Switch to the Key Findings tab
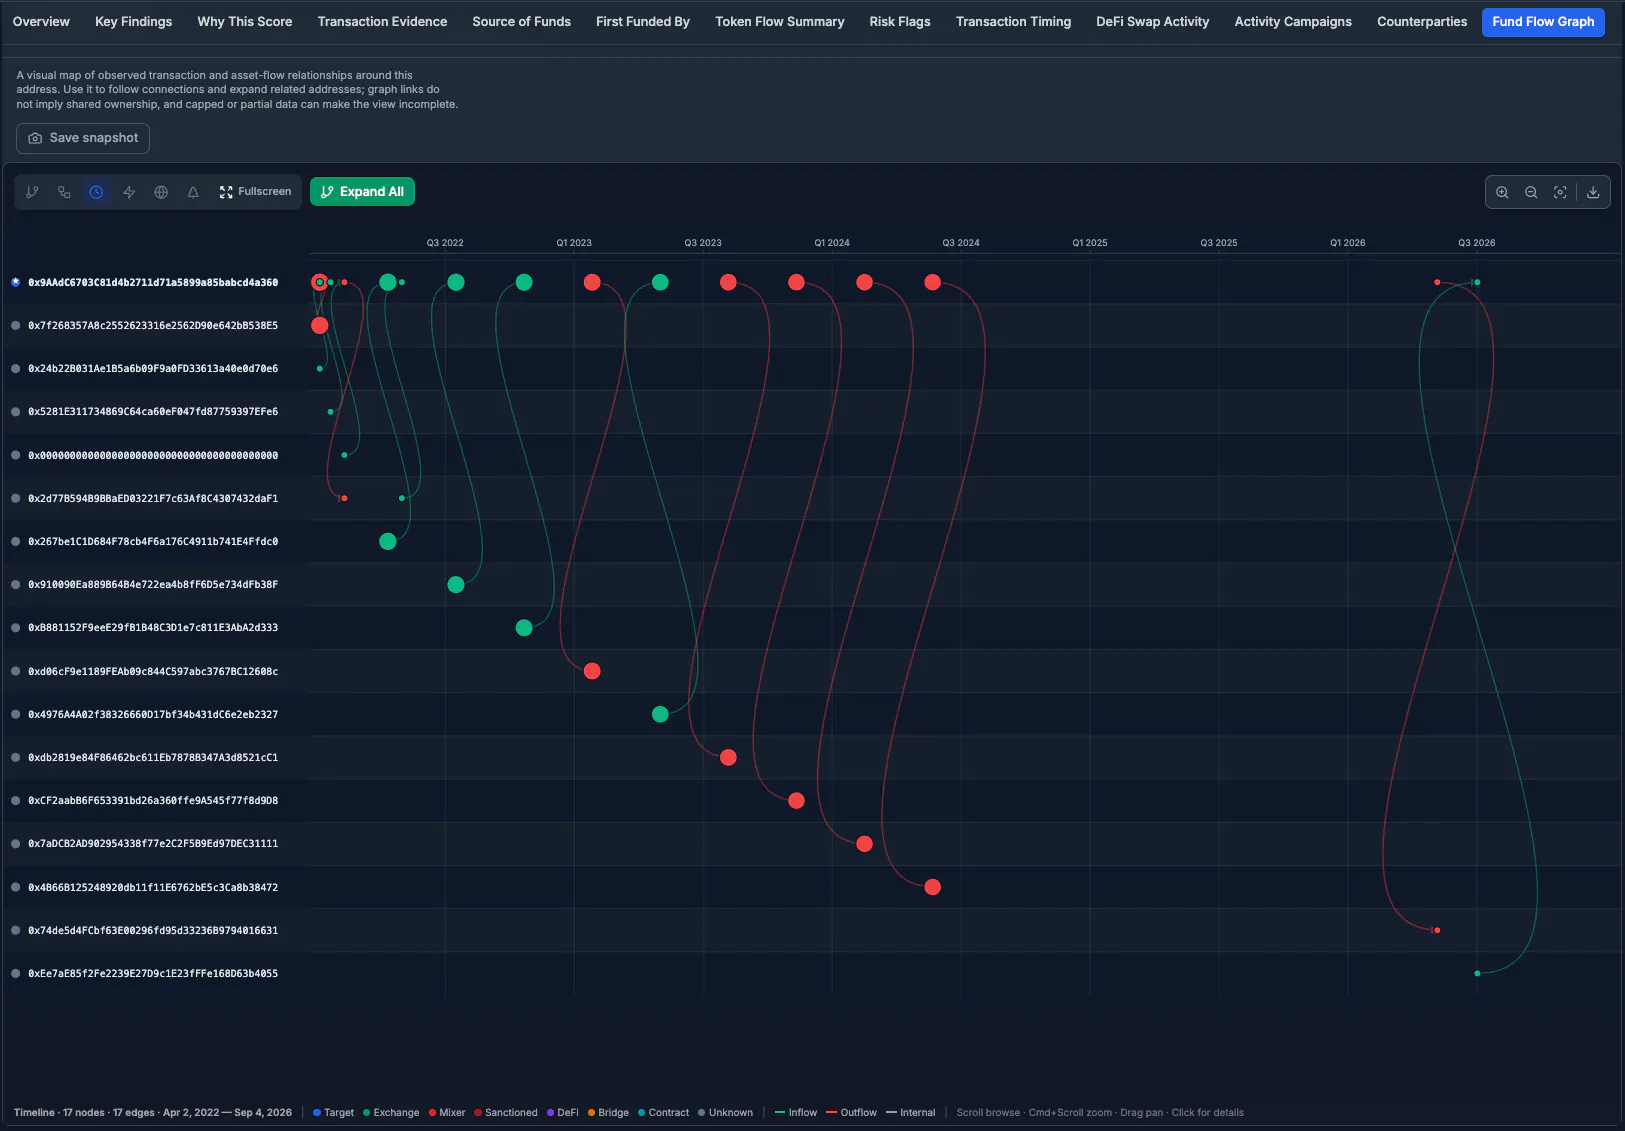Viewport: 1625px width, 1131px height. (133, 22)
